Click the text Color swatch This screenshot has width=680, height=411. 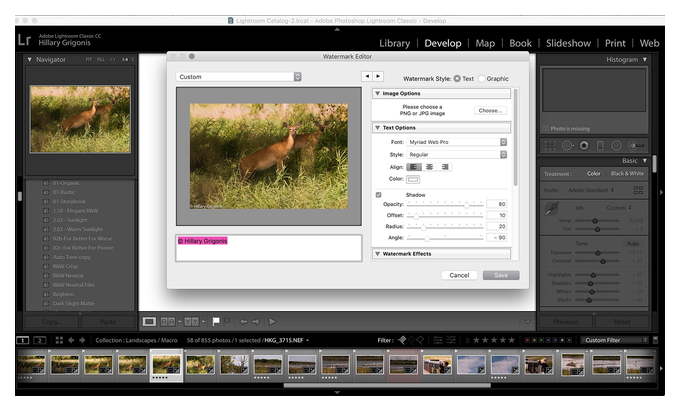click(413, 179)
